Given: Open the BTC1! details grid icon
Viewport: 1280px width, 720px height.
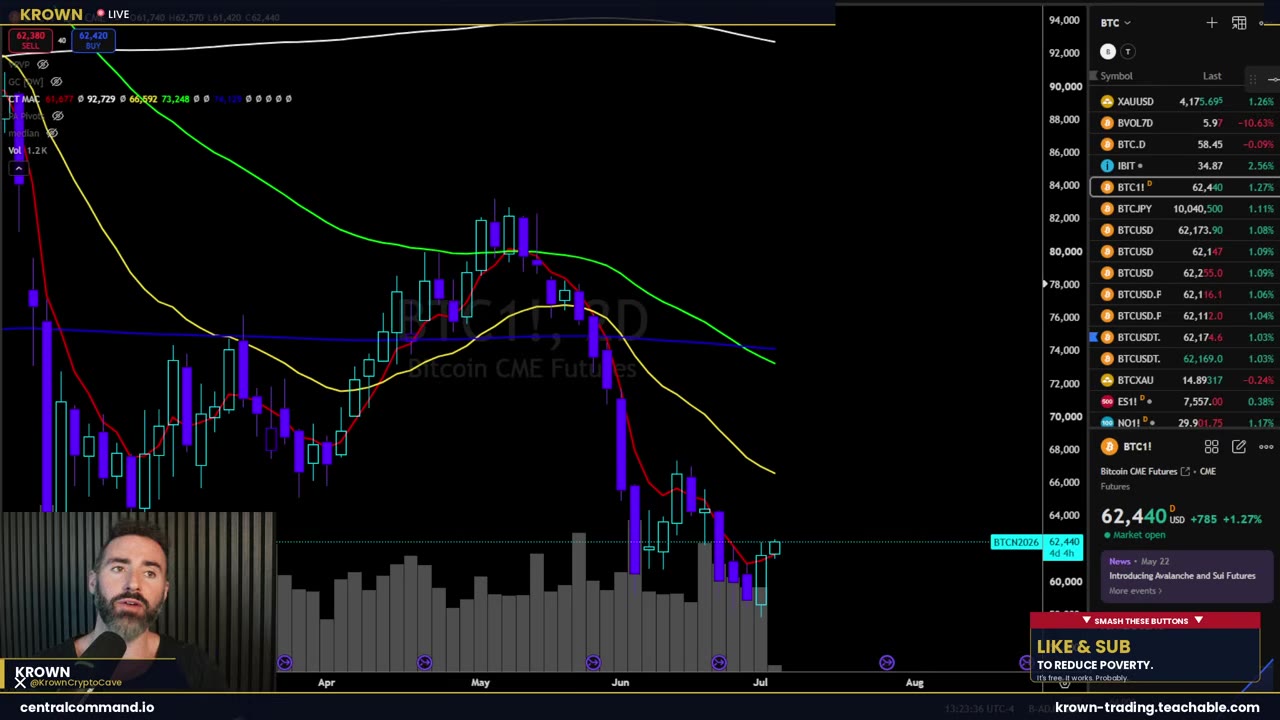Looking at the screenshot, I should (1212, 447).
